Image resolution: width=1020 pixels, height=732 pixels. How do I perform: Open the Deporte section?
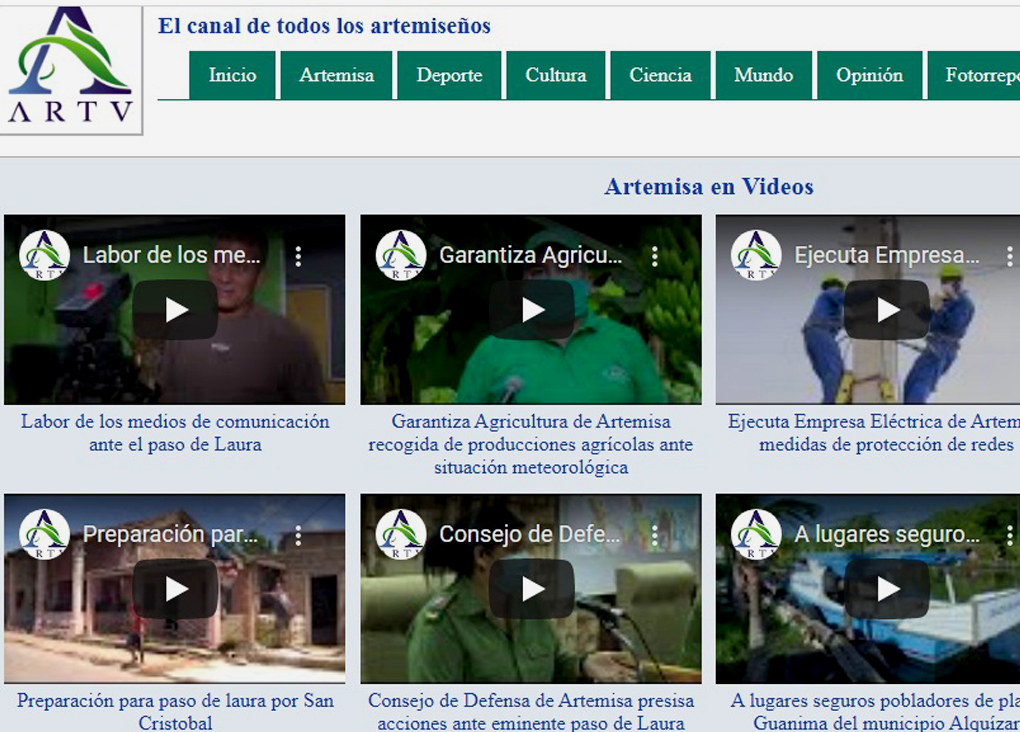449,74
